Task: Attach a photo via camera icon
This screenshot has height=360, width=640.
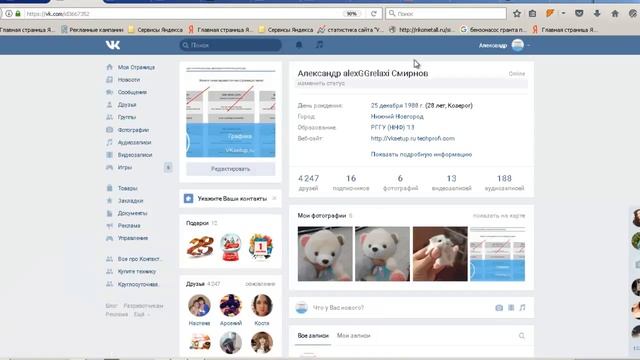Action: [x=499, y=308]
